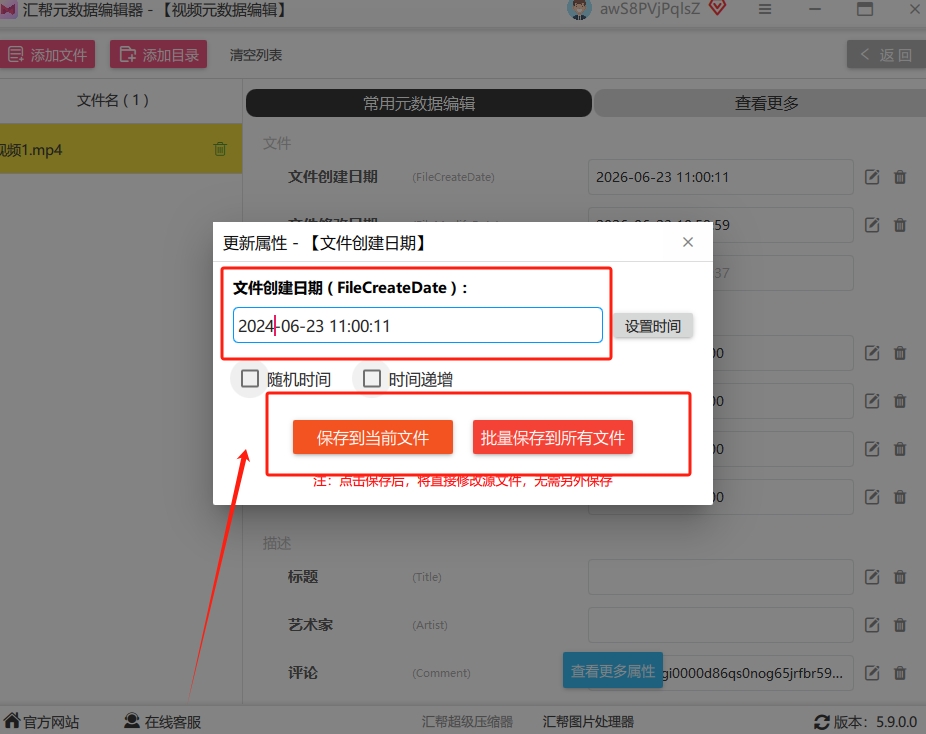The image size is (926, 734).
Task: Click the 艺术家 (Artist) input field
Action: (720, 625)
